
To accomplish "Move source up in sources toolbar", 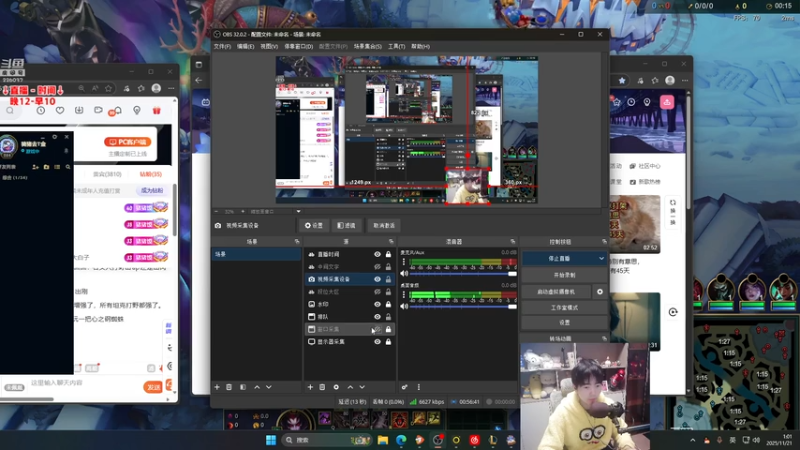I will click(350, 387).
